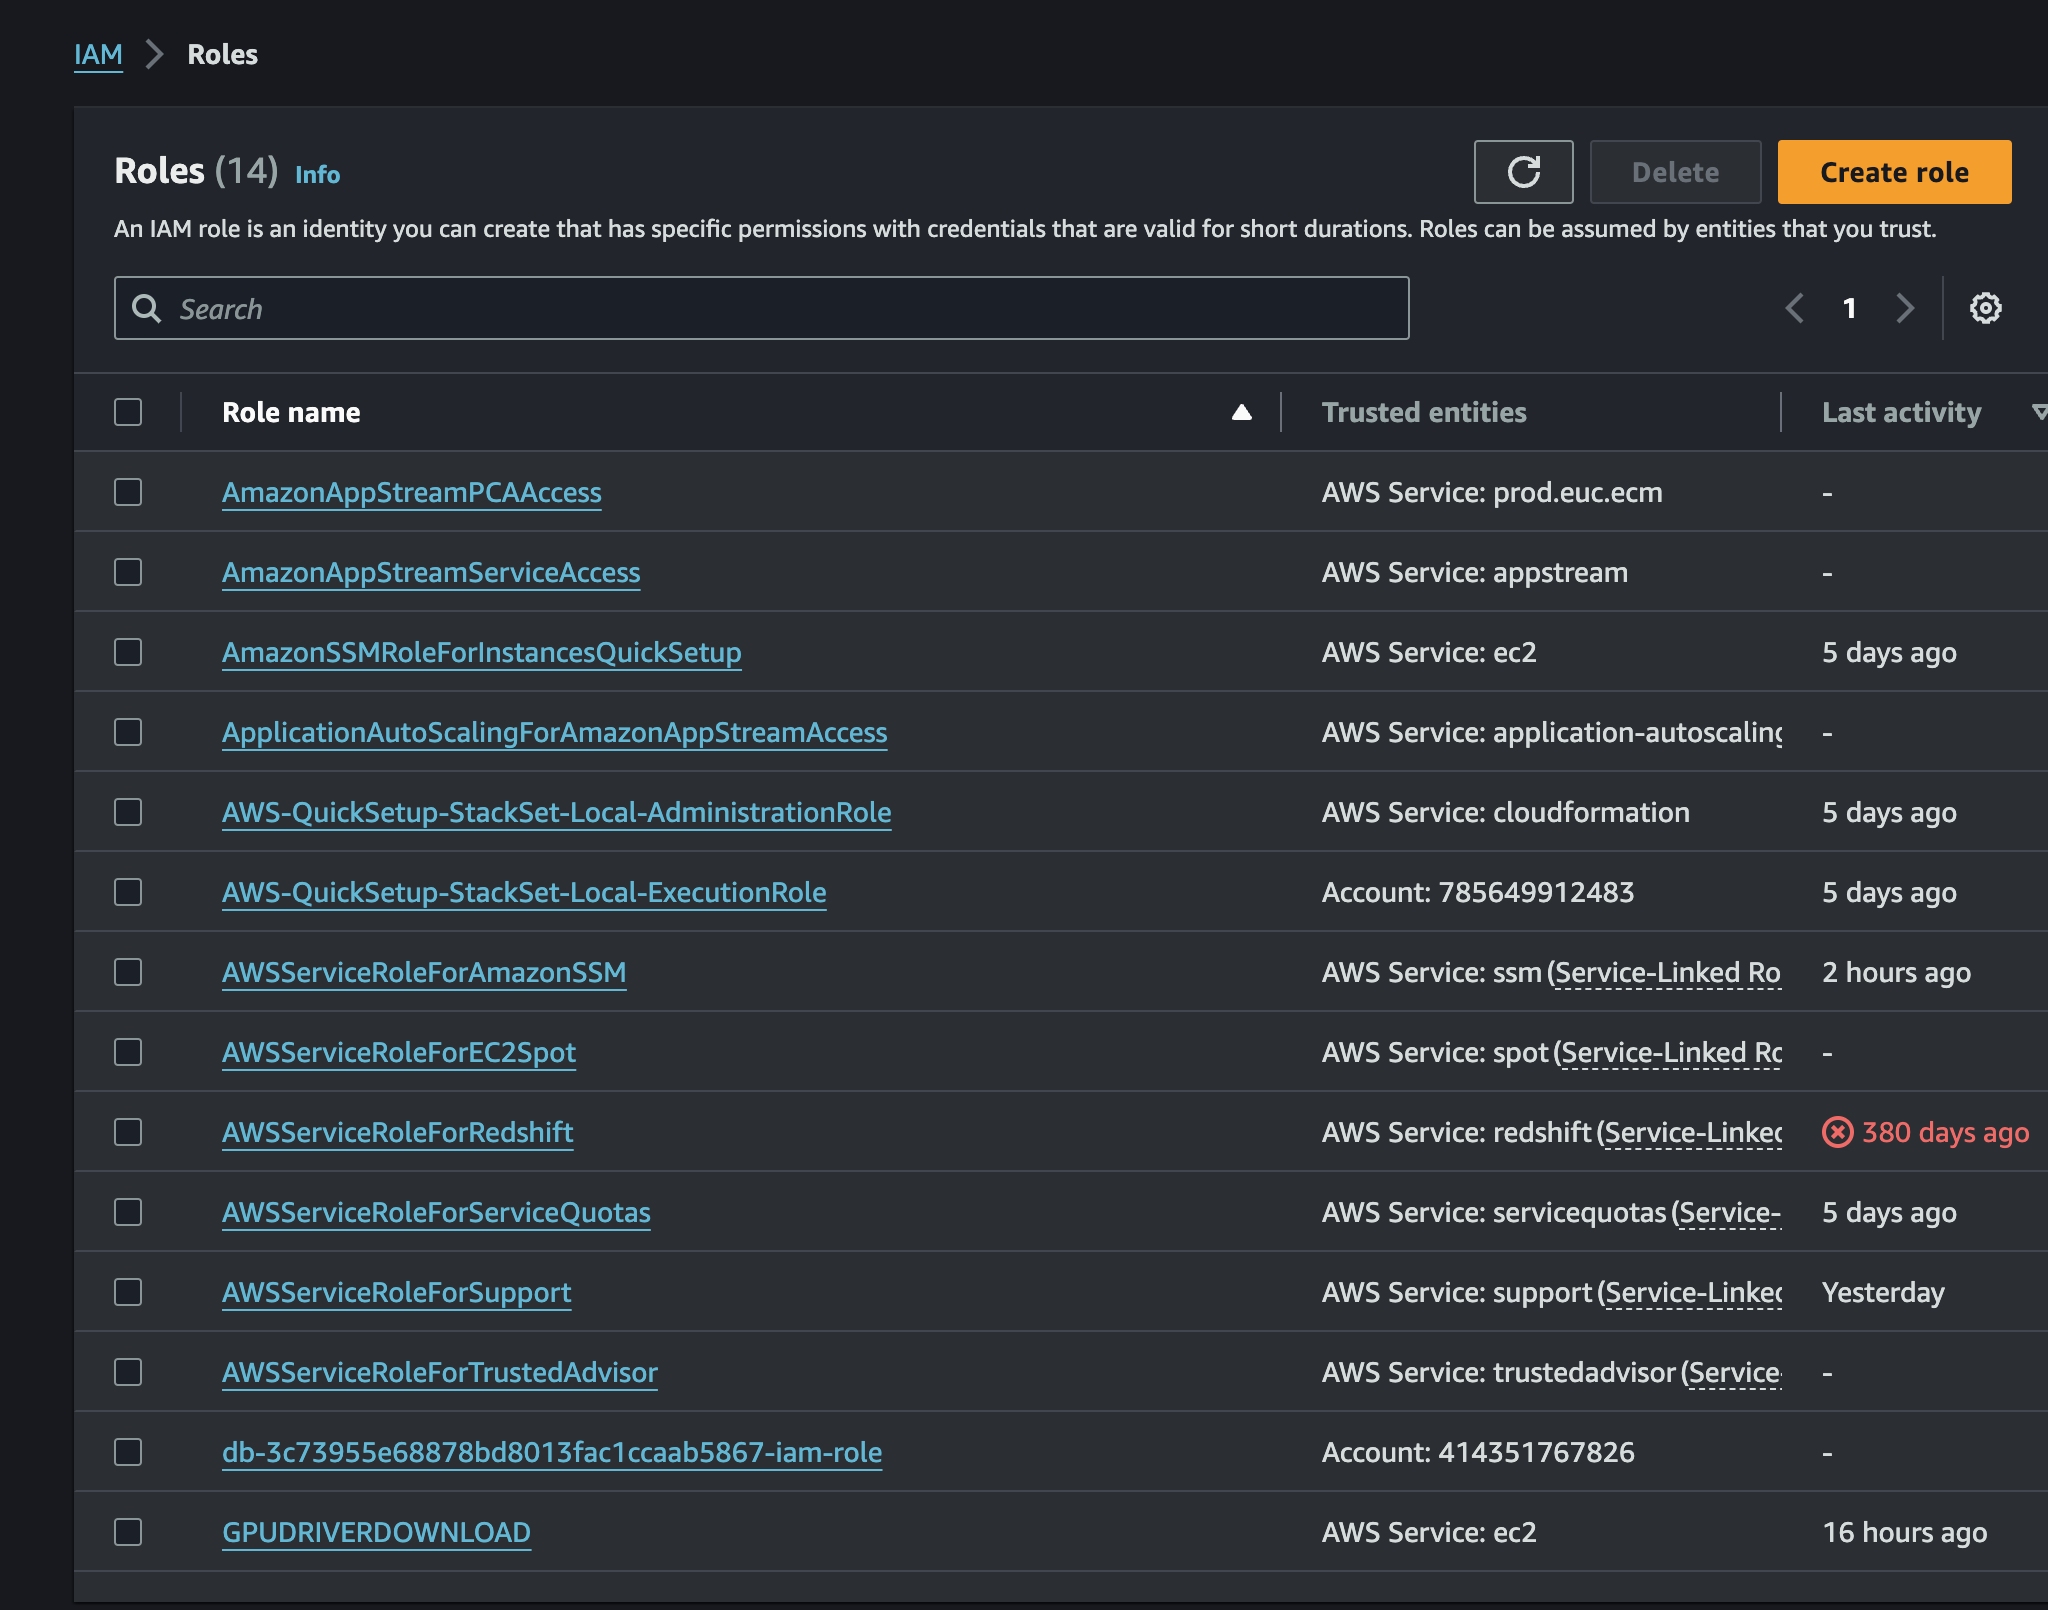Open AWSServiceRoleForAmazonSSM role
The image size is (2048, 1610).
(424, 972)
